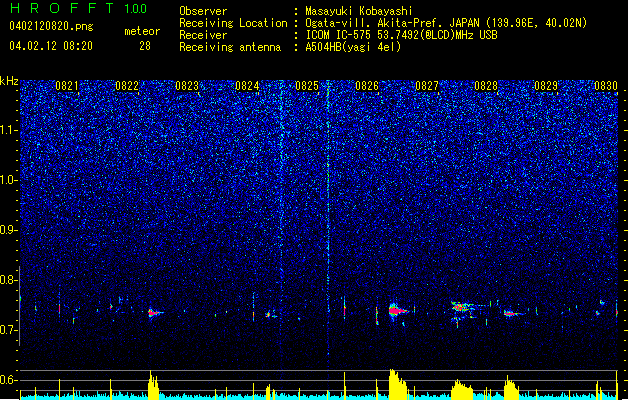Click the meteor count value 28
The width and height of the screenshot is (629, 400).
point(145,46)
